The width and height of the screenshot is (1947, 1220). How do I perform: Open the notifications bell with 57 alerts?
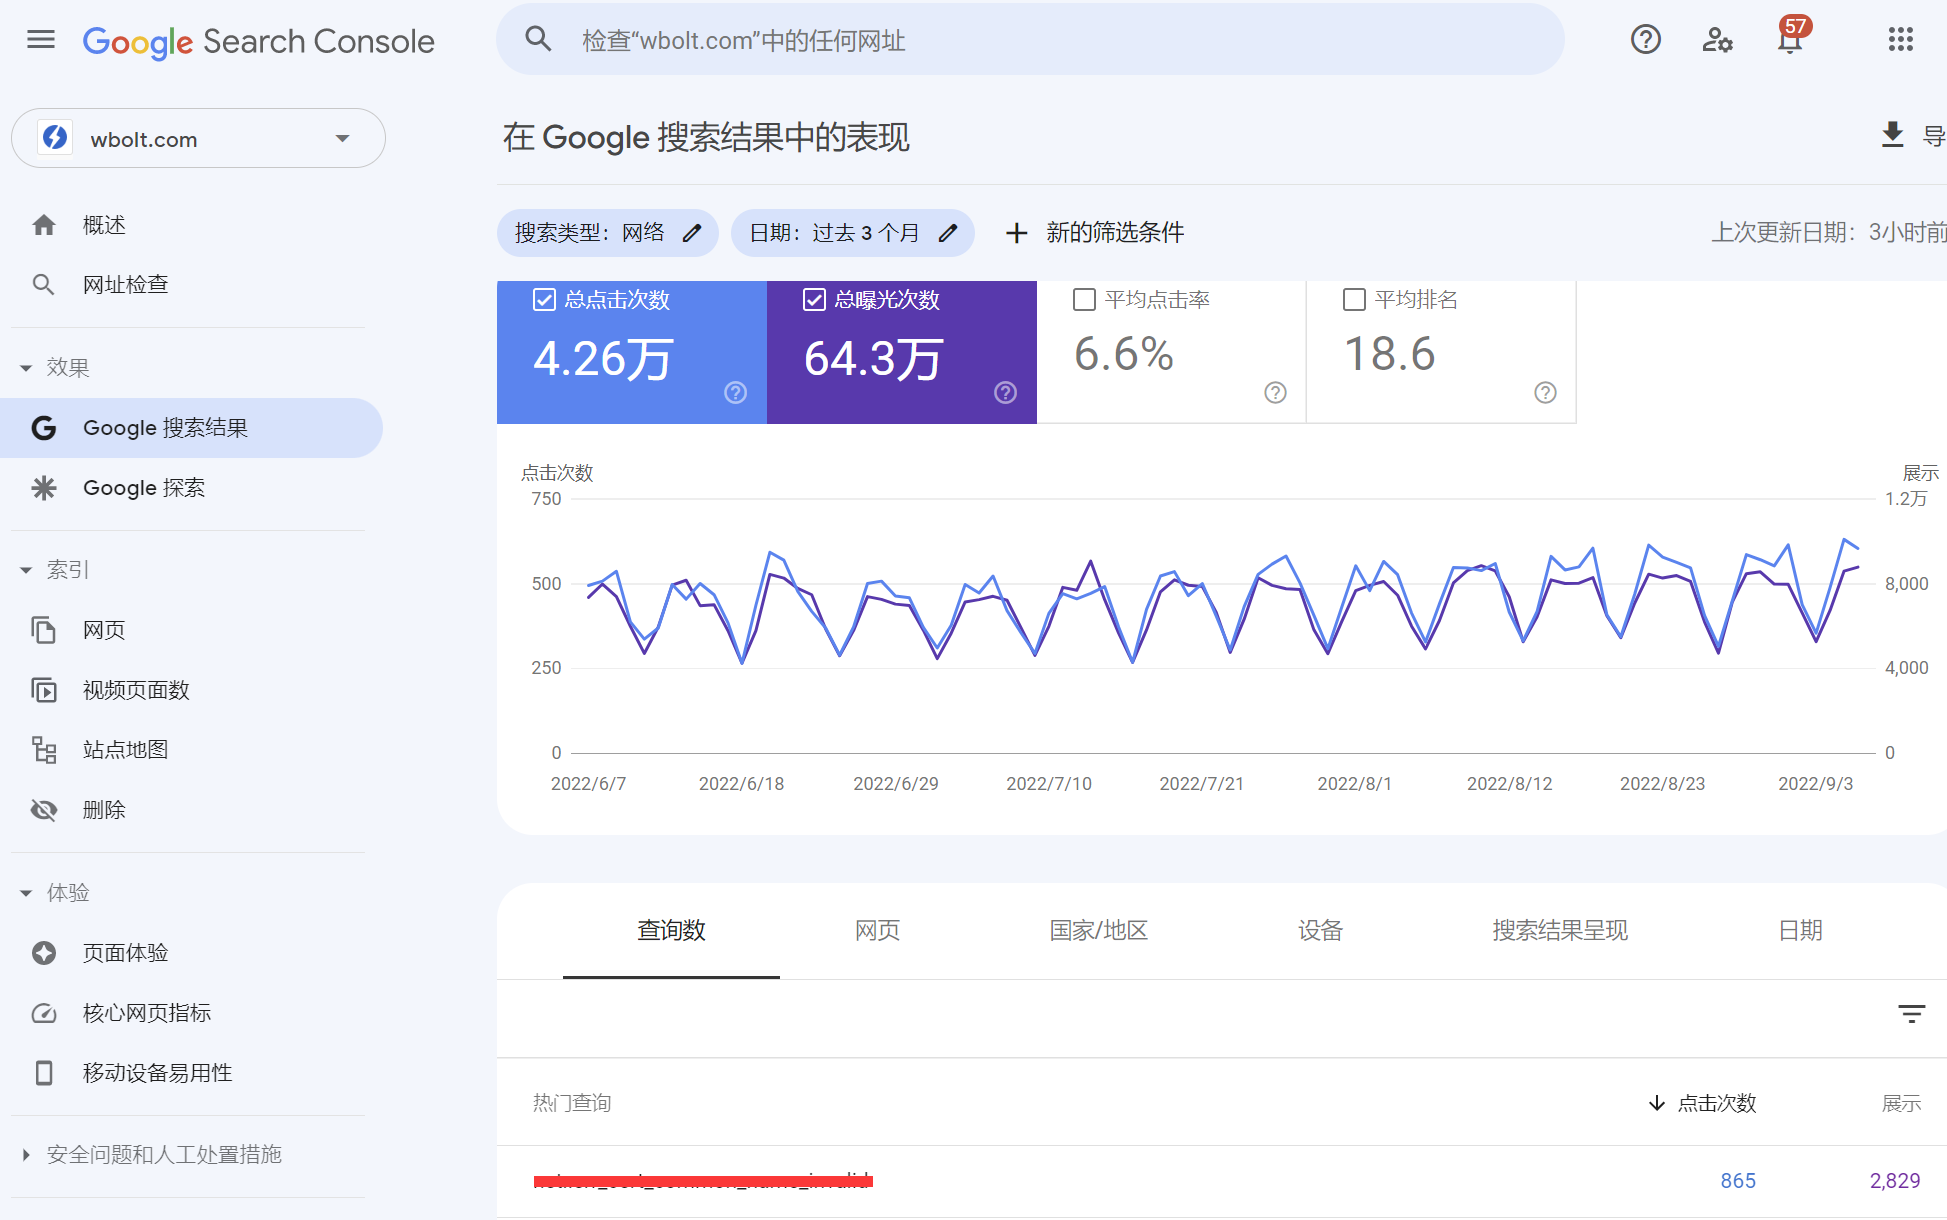tap(1790, 40)
